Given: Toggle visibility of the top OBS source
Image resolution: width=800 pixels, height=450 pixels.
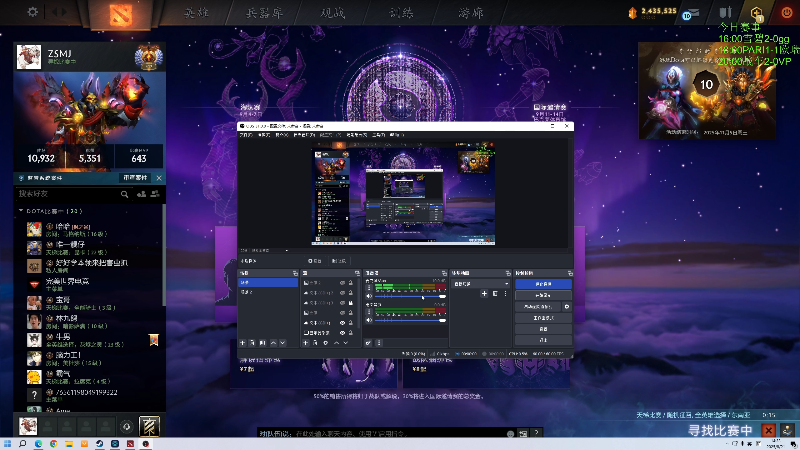Looking at the screenshot, I should 342,283.
